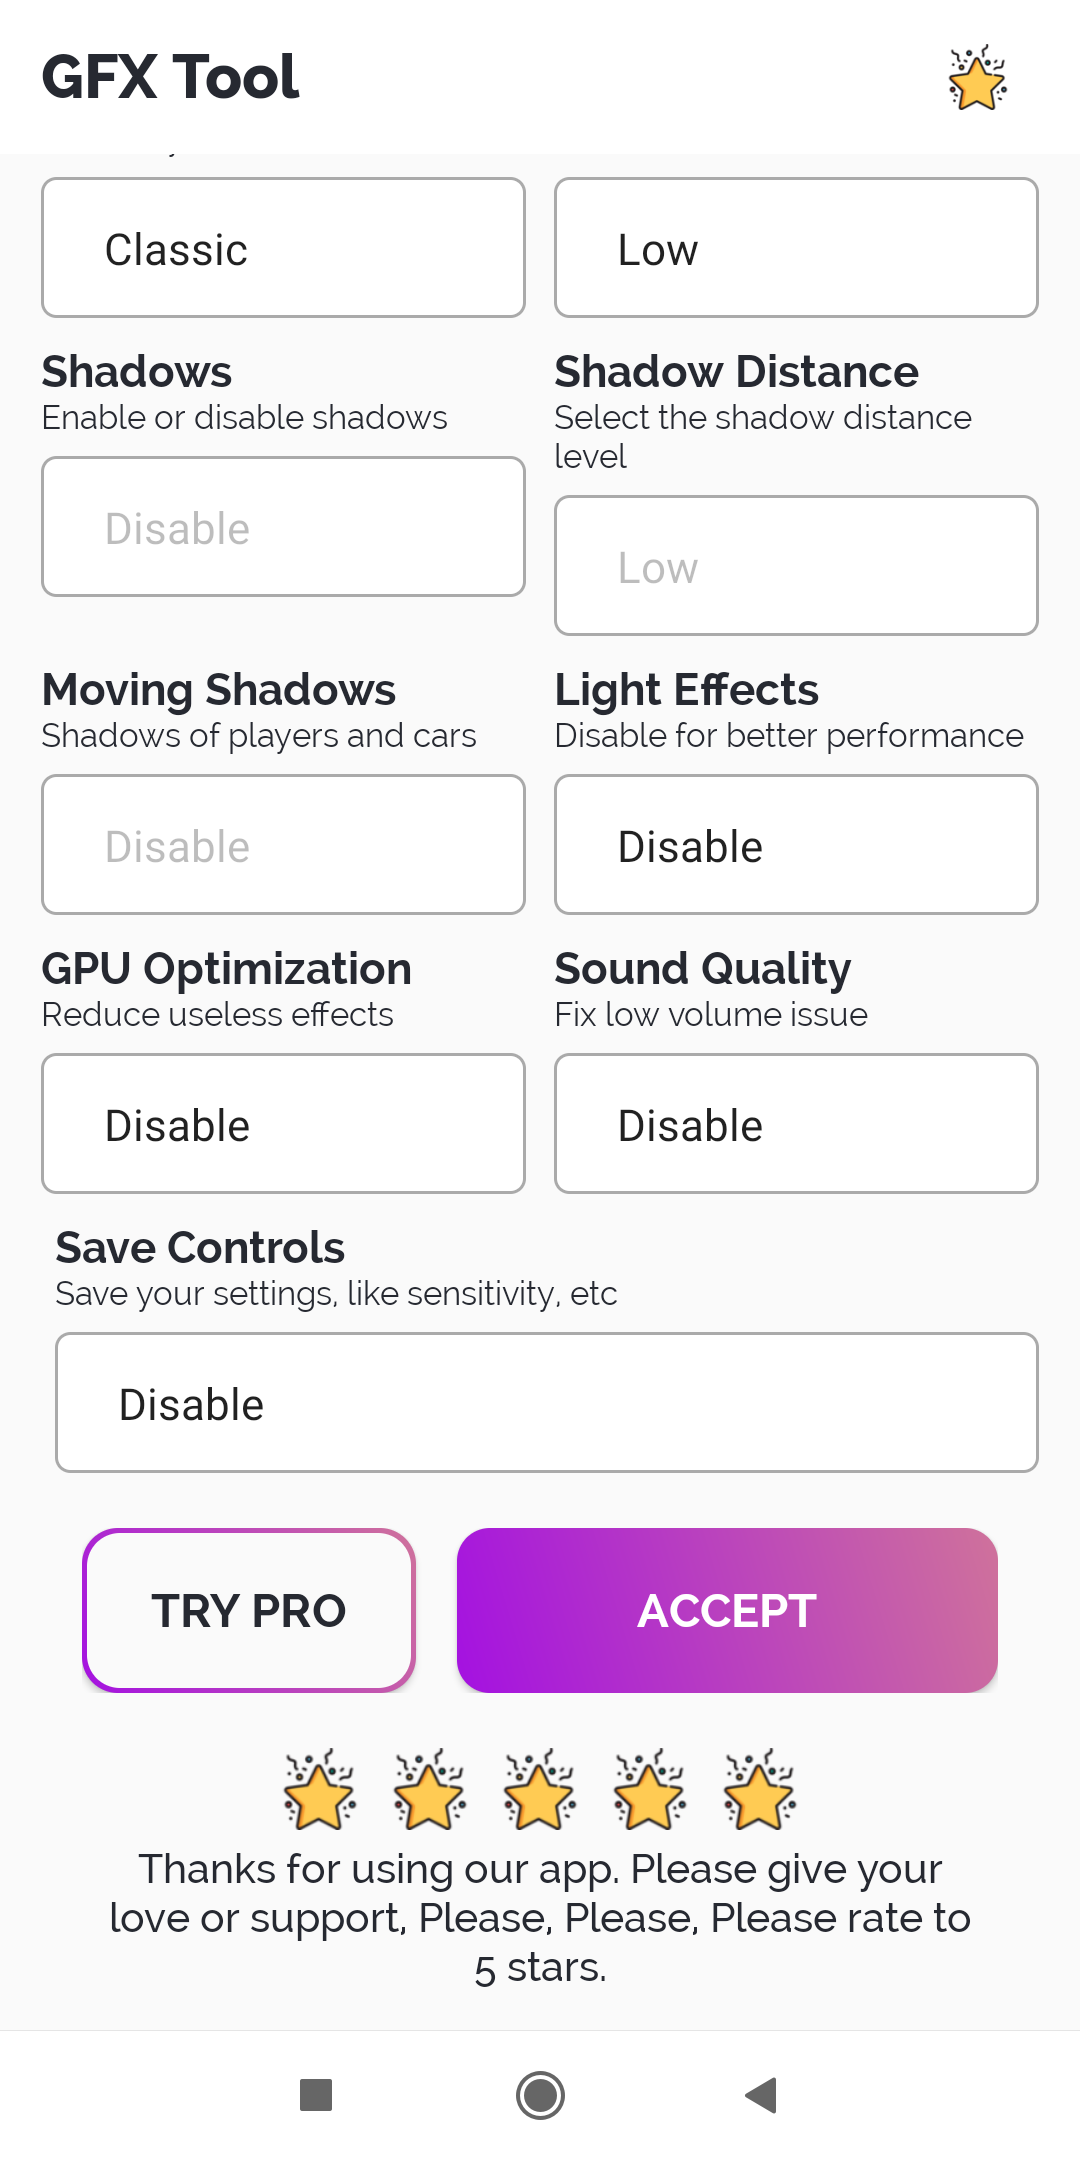Open the Moving Shadows dropdown

pos(283,845)
